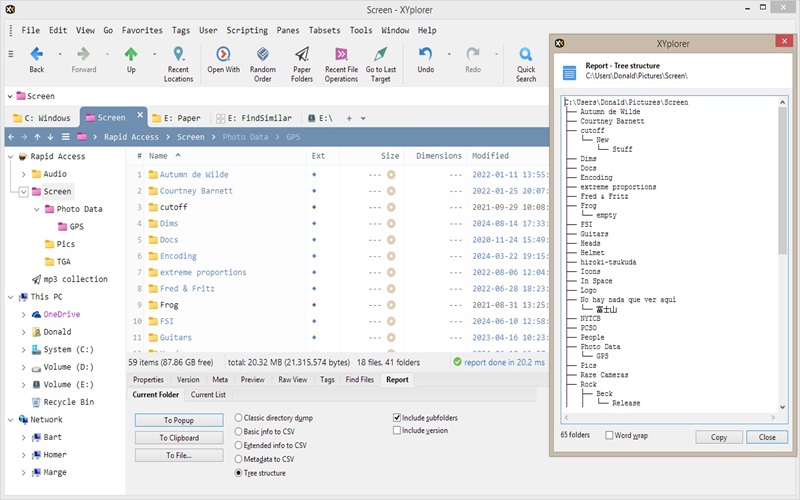Expand the Bart network node
This screenshot has width=800, height=500.
click(x=23, y=437)
